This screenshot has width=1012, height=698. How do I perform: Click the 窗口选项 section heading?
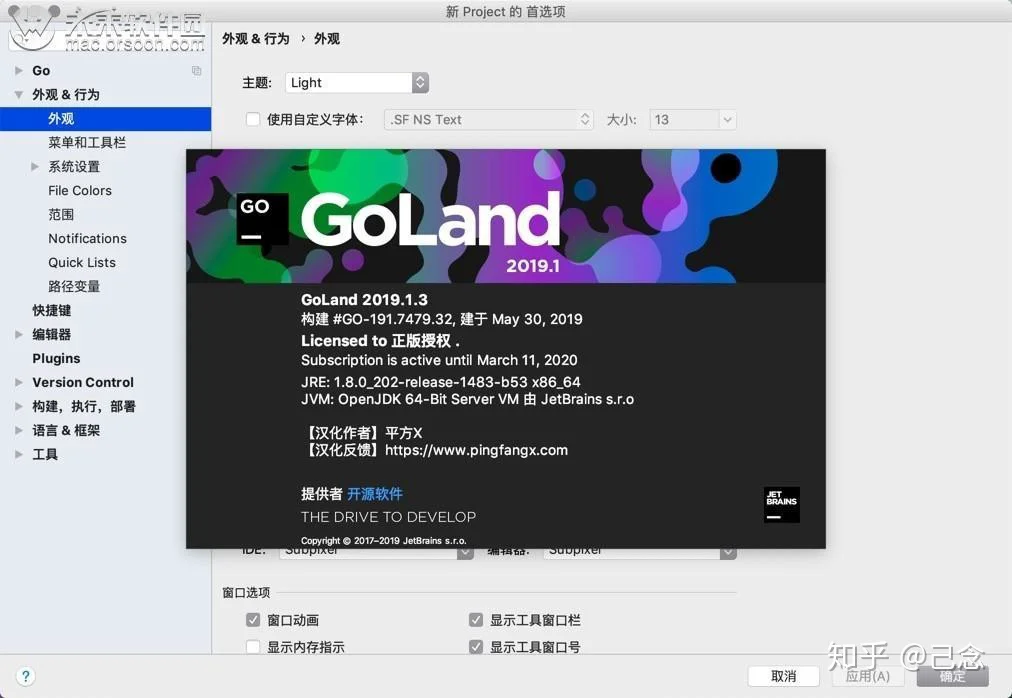pyautogui.click(x=246, y=593)
